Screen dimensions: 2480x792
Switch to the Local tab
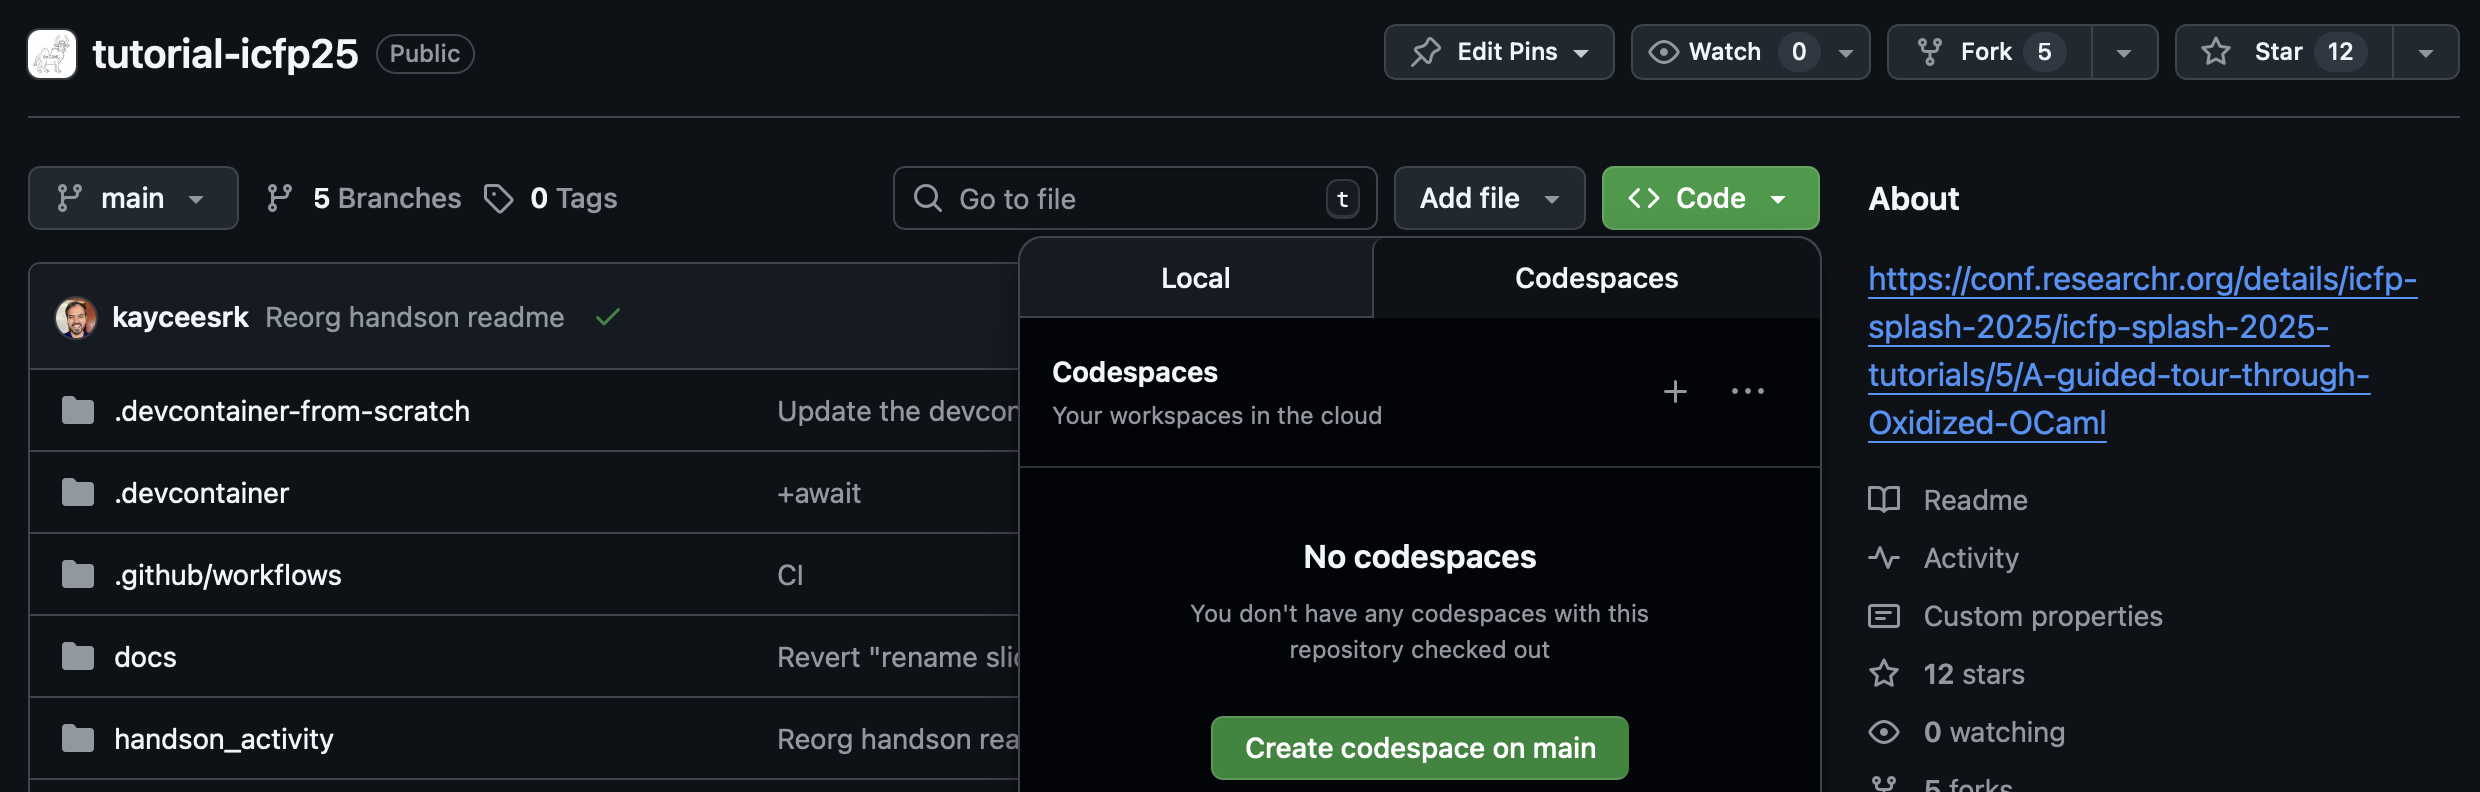click(1195, 278)
